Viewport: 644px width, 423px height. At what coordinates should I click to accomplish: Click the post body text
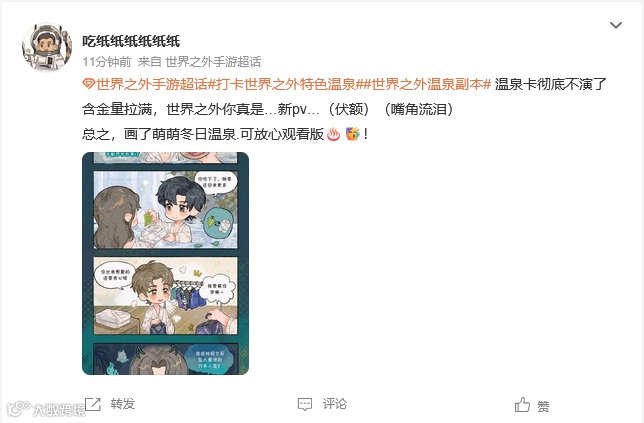(344, 109)
